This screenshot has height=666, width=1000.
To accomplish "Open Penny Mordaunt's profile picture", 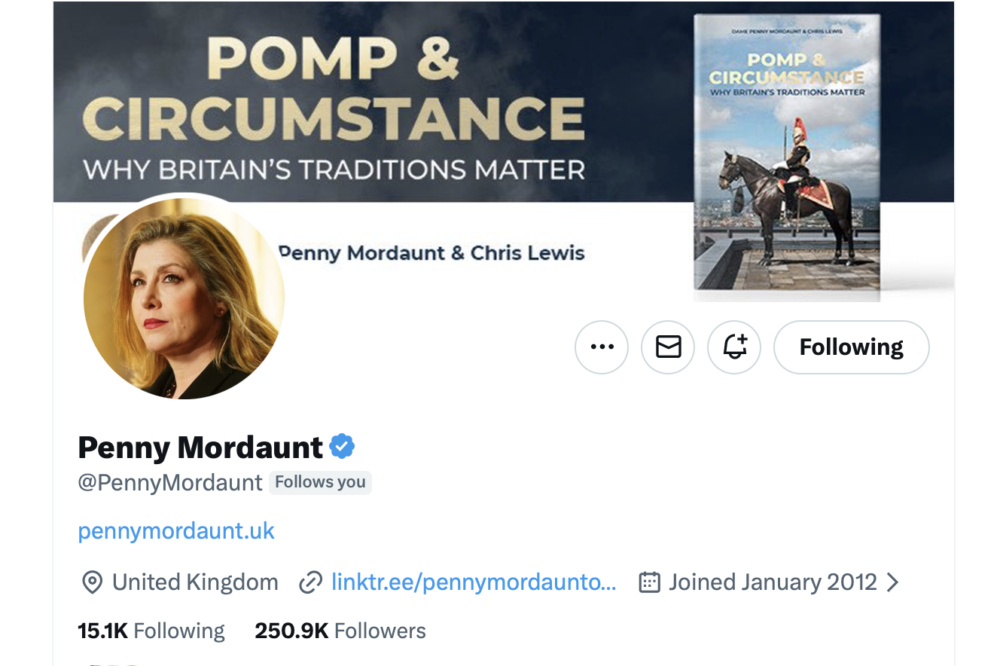I will pyautogui.click(x=184, y=297).
